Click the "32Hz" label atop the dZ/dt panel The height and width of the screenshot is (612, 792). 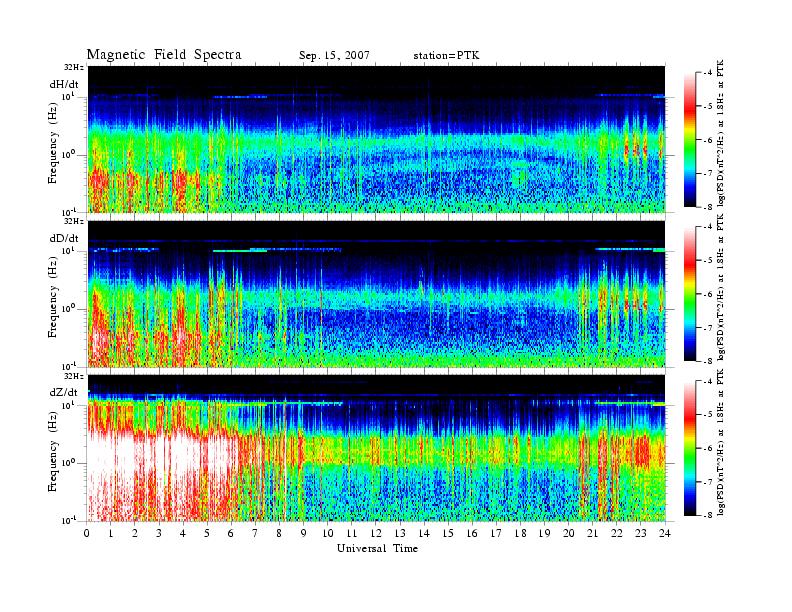click(74, 376)
